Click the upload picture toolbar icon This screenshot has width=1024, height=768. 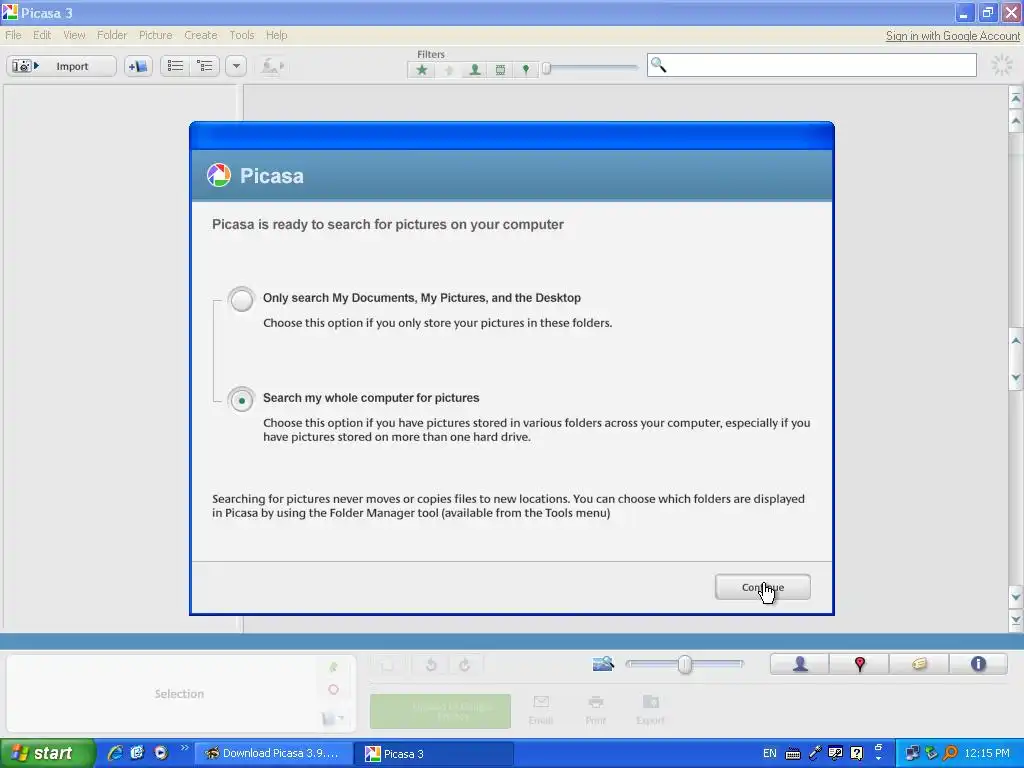[272, 66]
